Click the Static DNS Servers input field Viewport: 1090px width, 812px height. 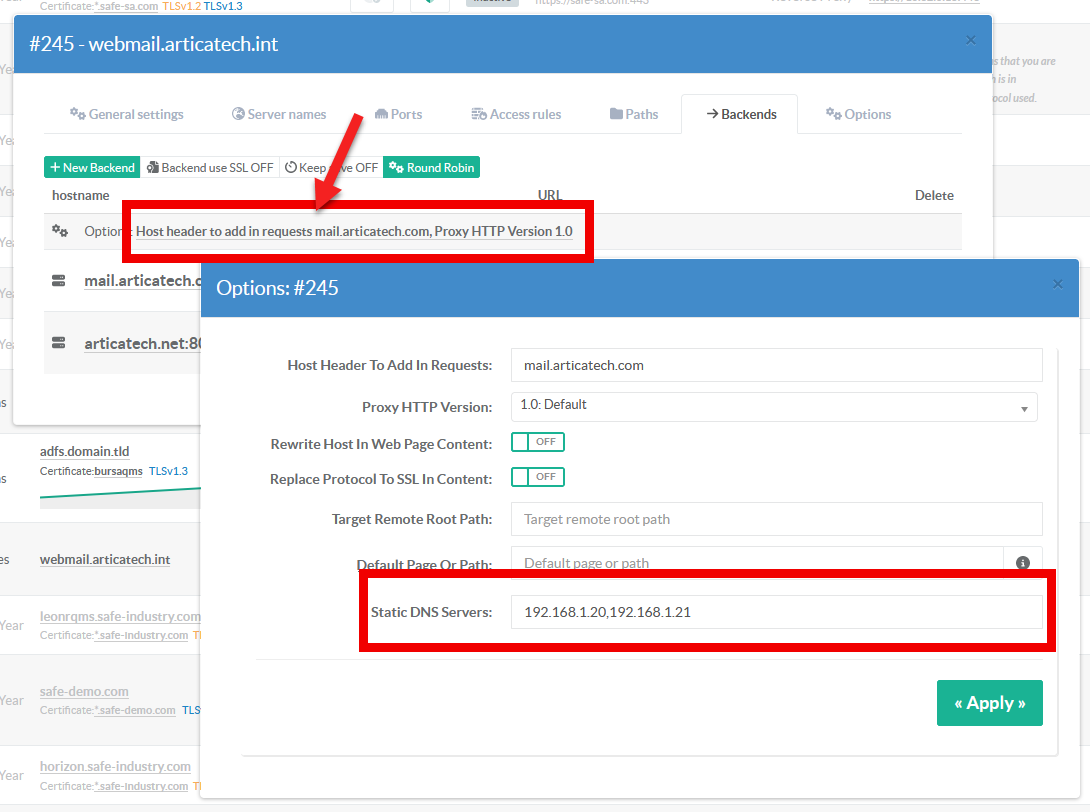(x=775, y=612)
